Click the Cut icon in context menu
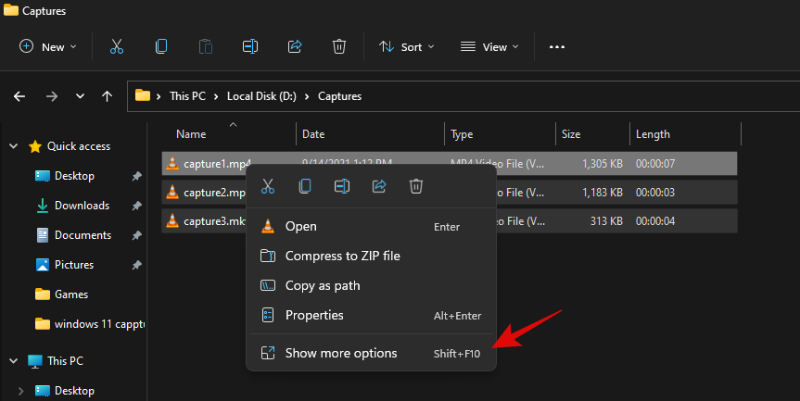Viewport: 800px width, 401px height. [268, 186]
